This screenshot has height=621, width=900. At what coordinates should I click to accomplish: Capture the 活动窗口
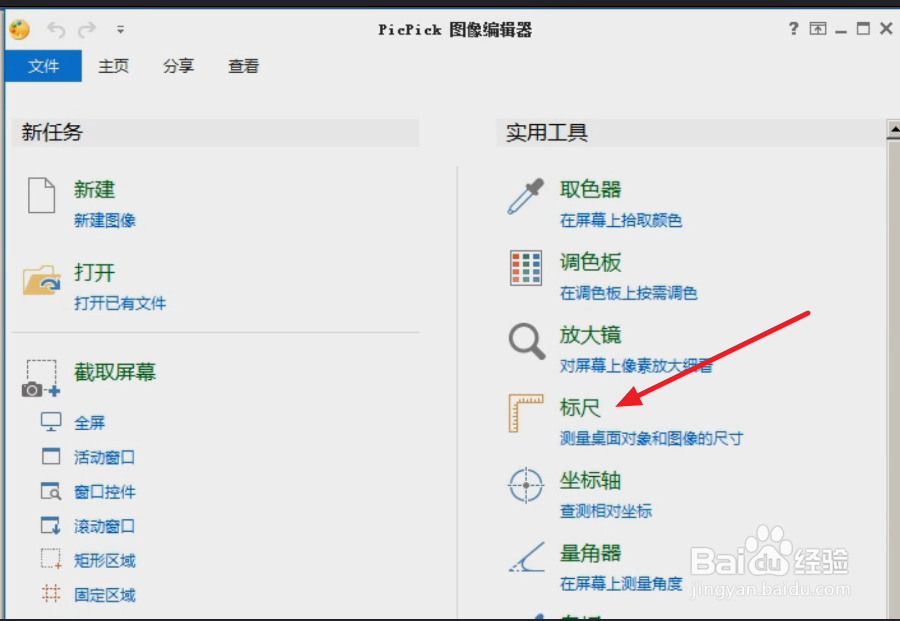point(104,457)
